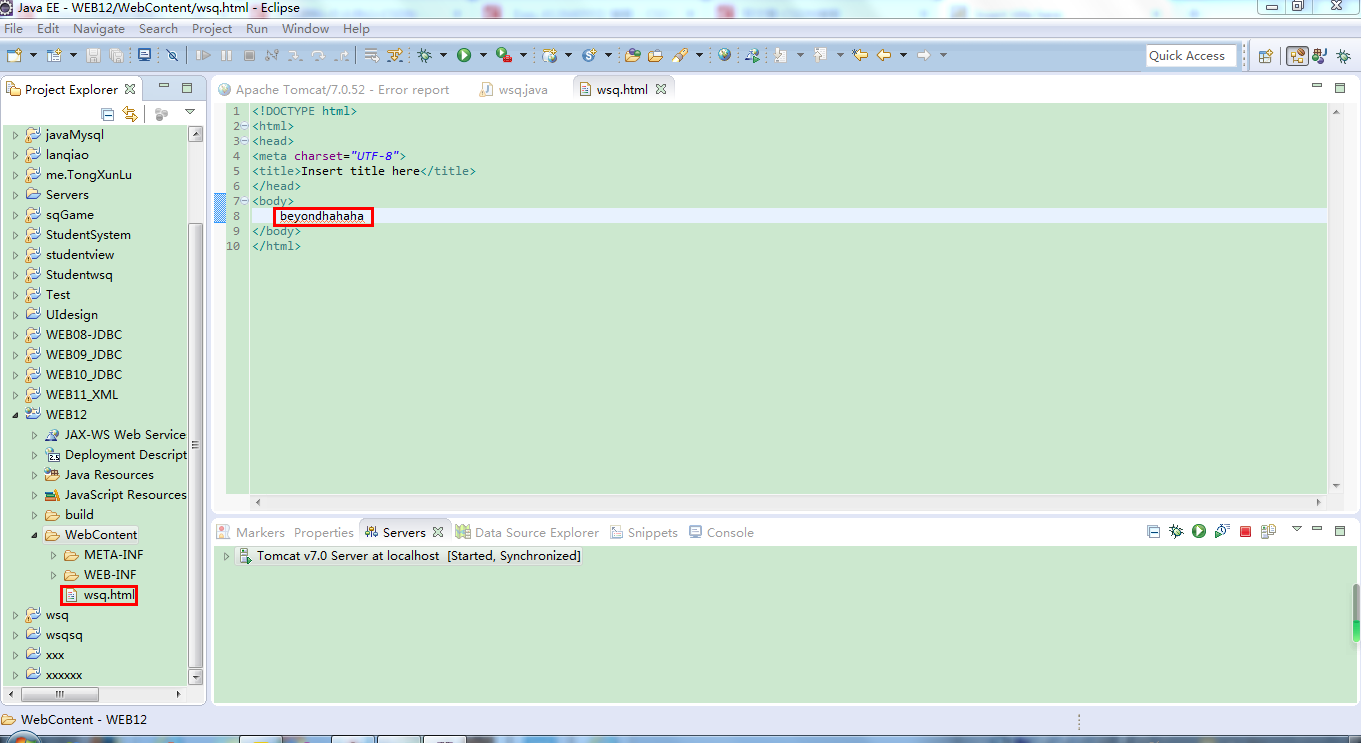Click collapse icon in Servers view toolbar
The height and width of the screenshot is (743, 1361).
[x=1153, y=532]
